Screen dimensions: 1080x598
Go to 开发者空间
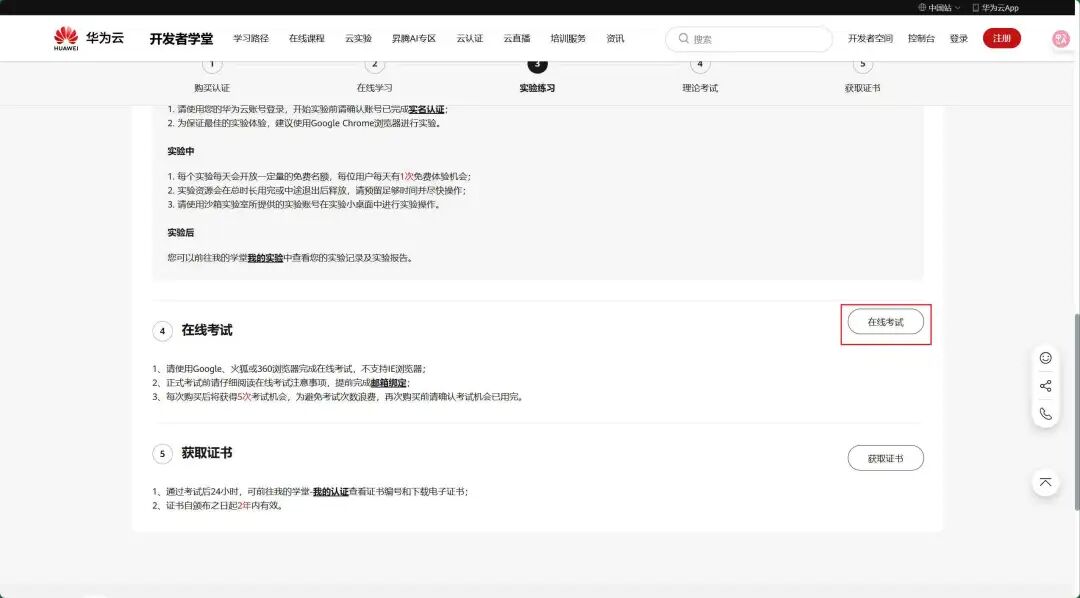pos(870,39)
